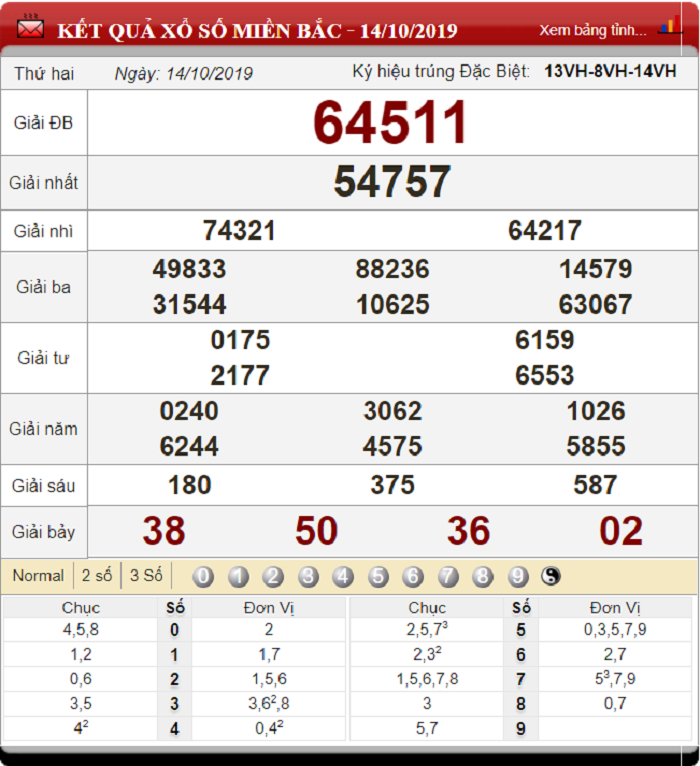Click the envelope mail icon in header
700x766 pixels.
[x=30, y=27]
